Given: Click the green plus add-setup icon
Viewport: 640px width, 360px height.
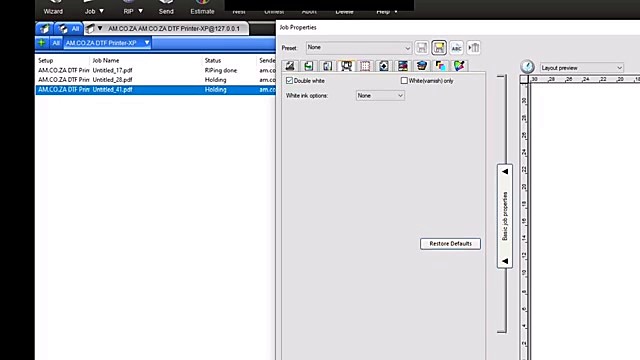Looking at the screenshot, I should 42,42.
